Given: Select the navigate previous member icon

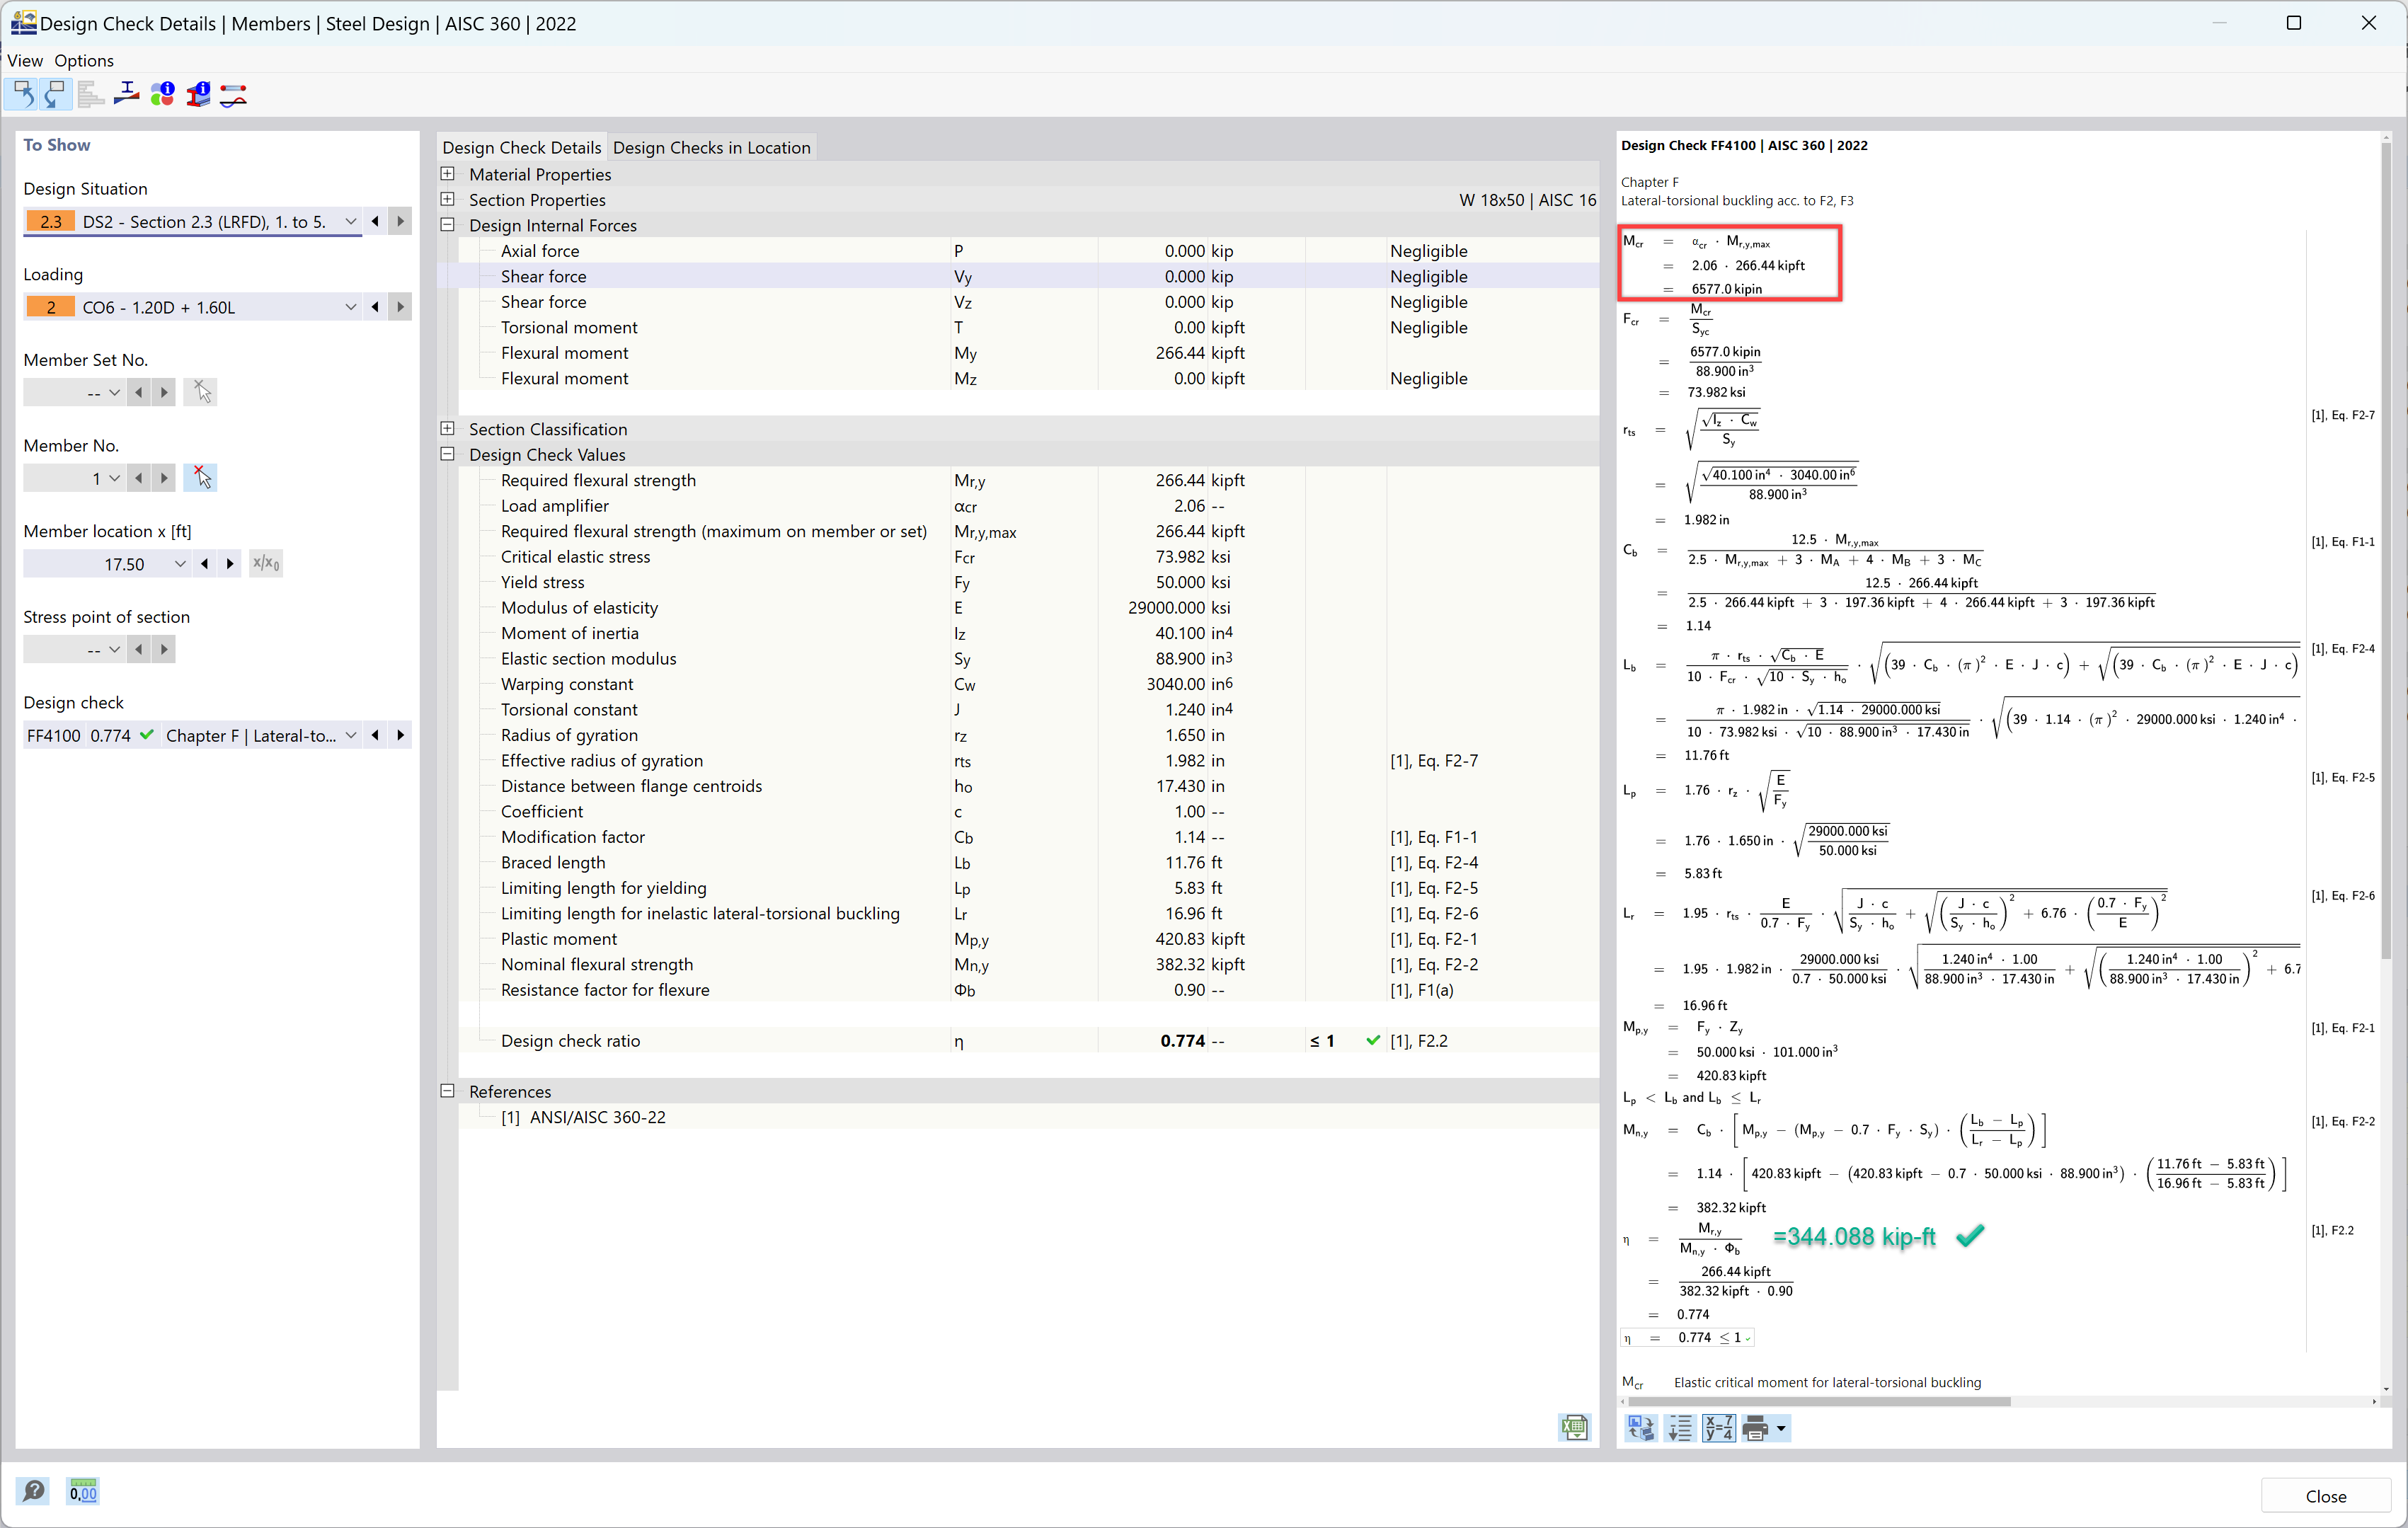Looking at the screenshot, I should 139,477.
